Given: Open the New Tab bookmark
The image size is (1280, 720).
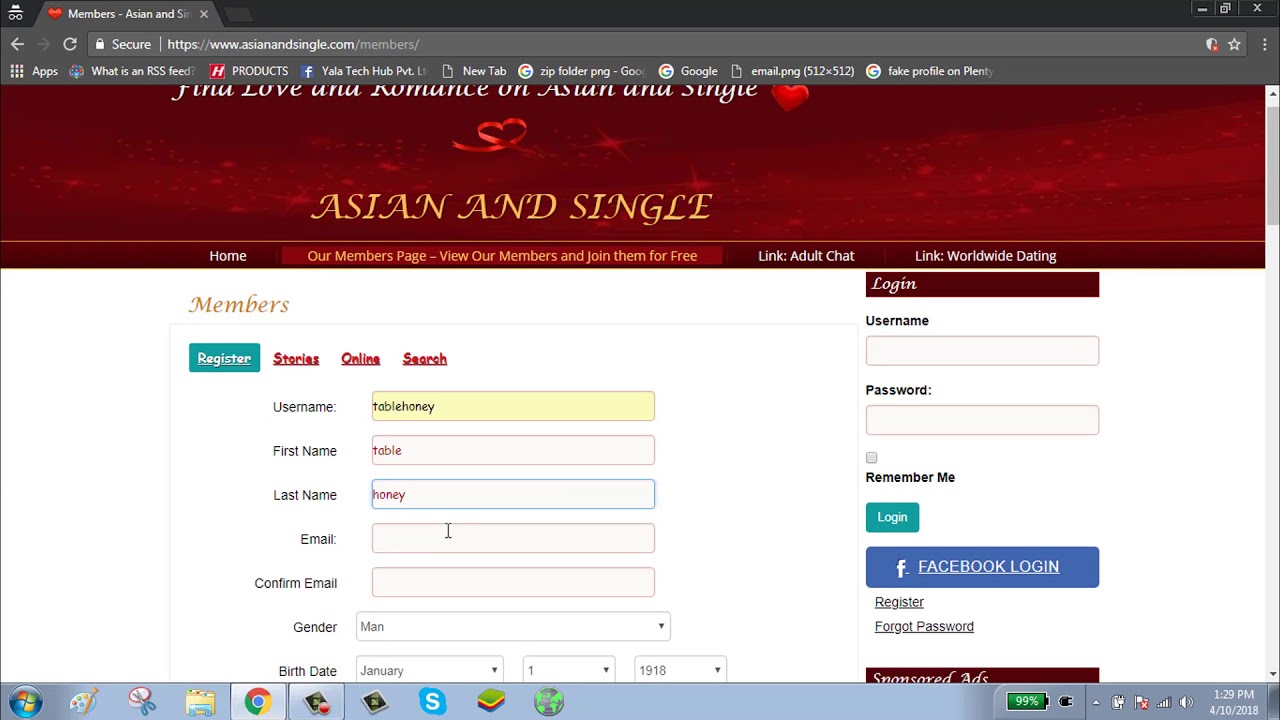Looking at the screenshot, I should point(474,71).
